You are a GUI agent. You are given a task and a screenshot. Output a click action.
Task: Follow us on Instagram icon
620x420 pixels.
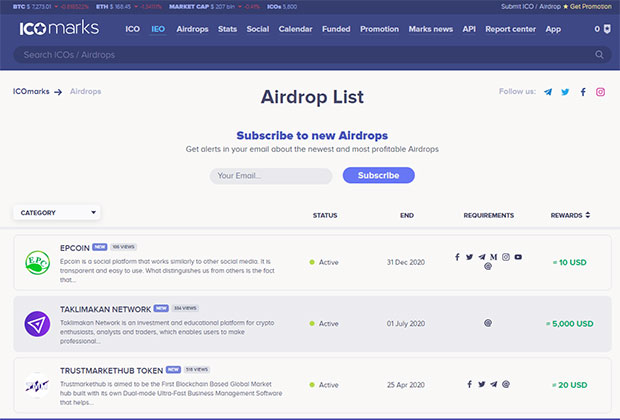tap(600, 92)
